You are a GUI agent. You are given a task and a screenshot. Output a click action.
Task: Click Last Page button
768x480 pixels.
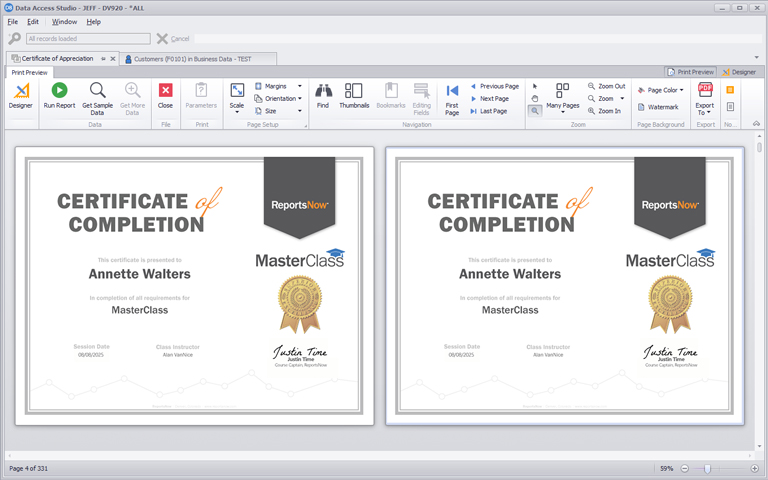click(493, 111)
